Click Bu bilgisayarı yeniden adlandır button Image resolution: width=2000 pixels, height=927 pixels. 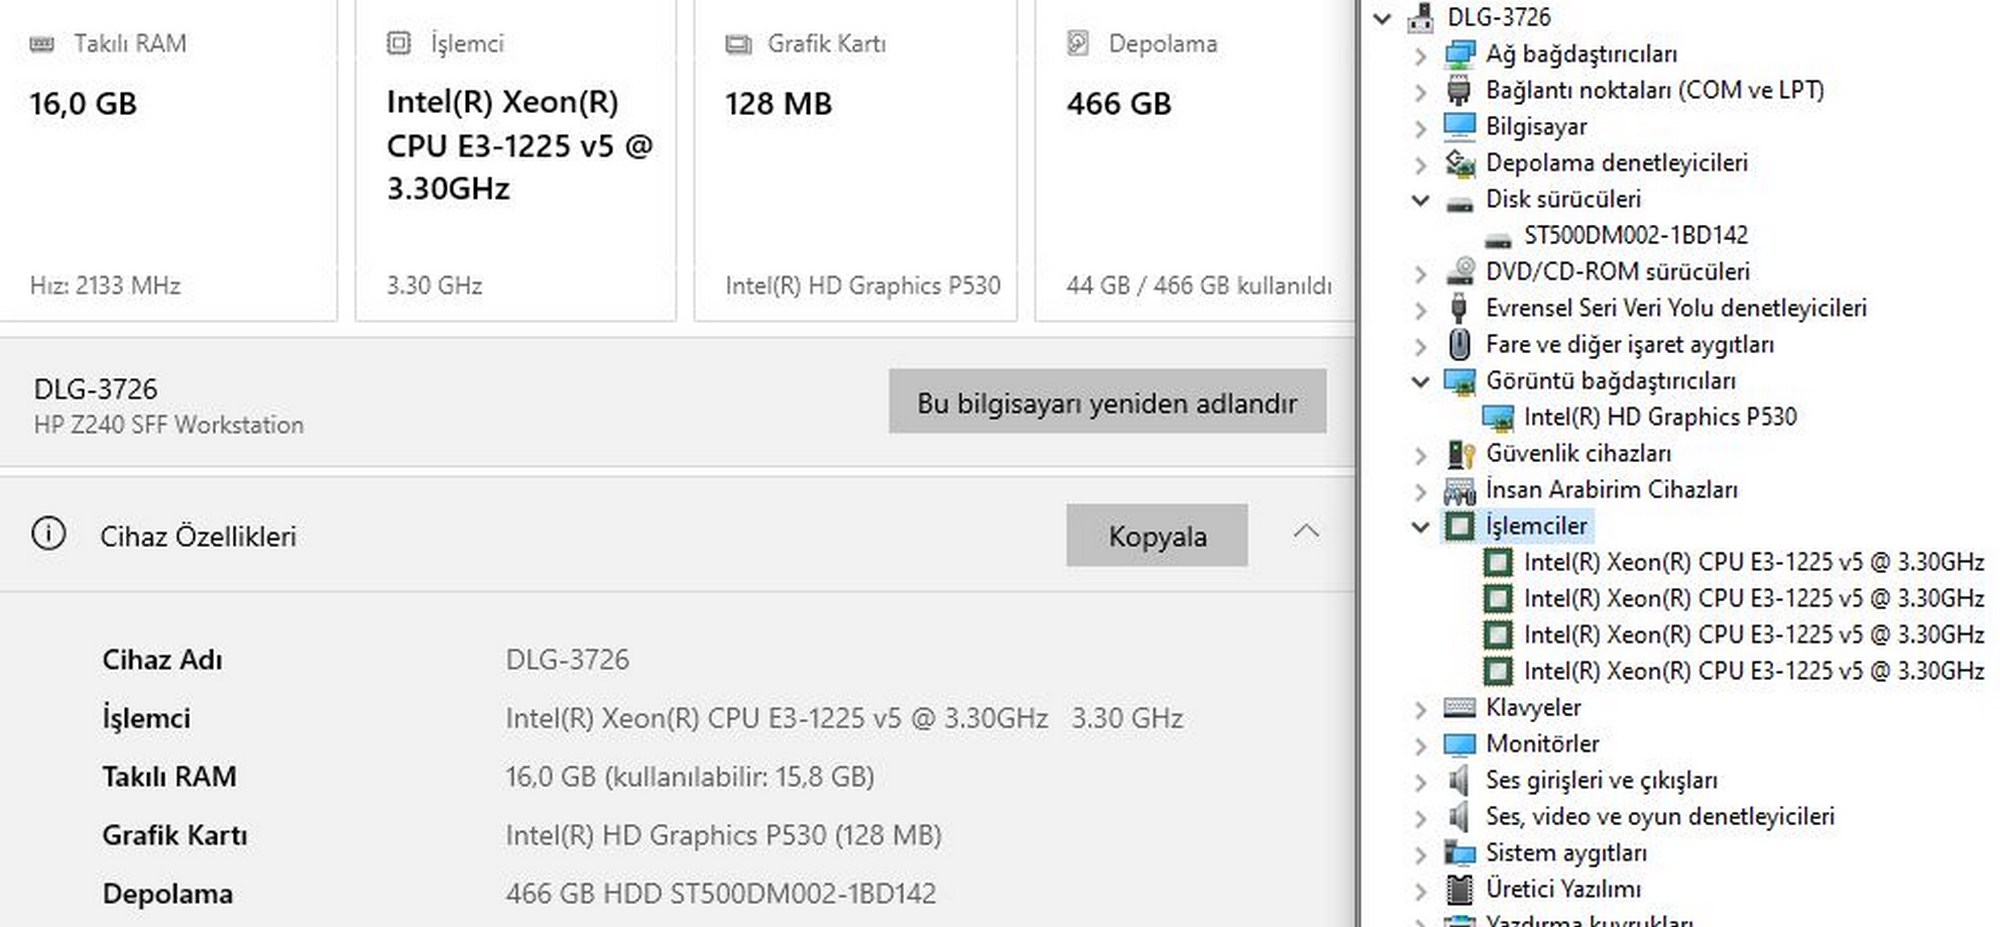coord(1107,402)
